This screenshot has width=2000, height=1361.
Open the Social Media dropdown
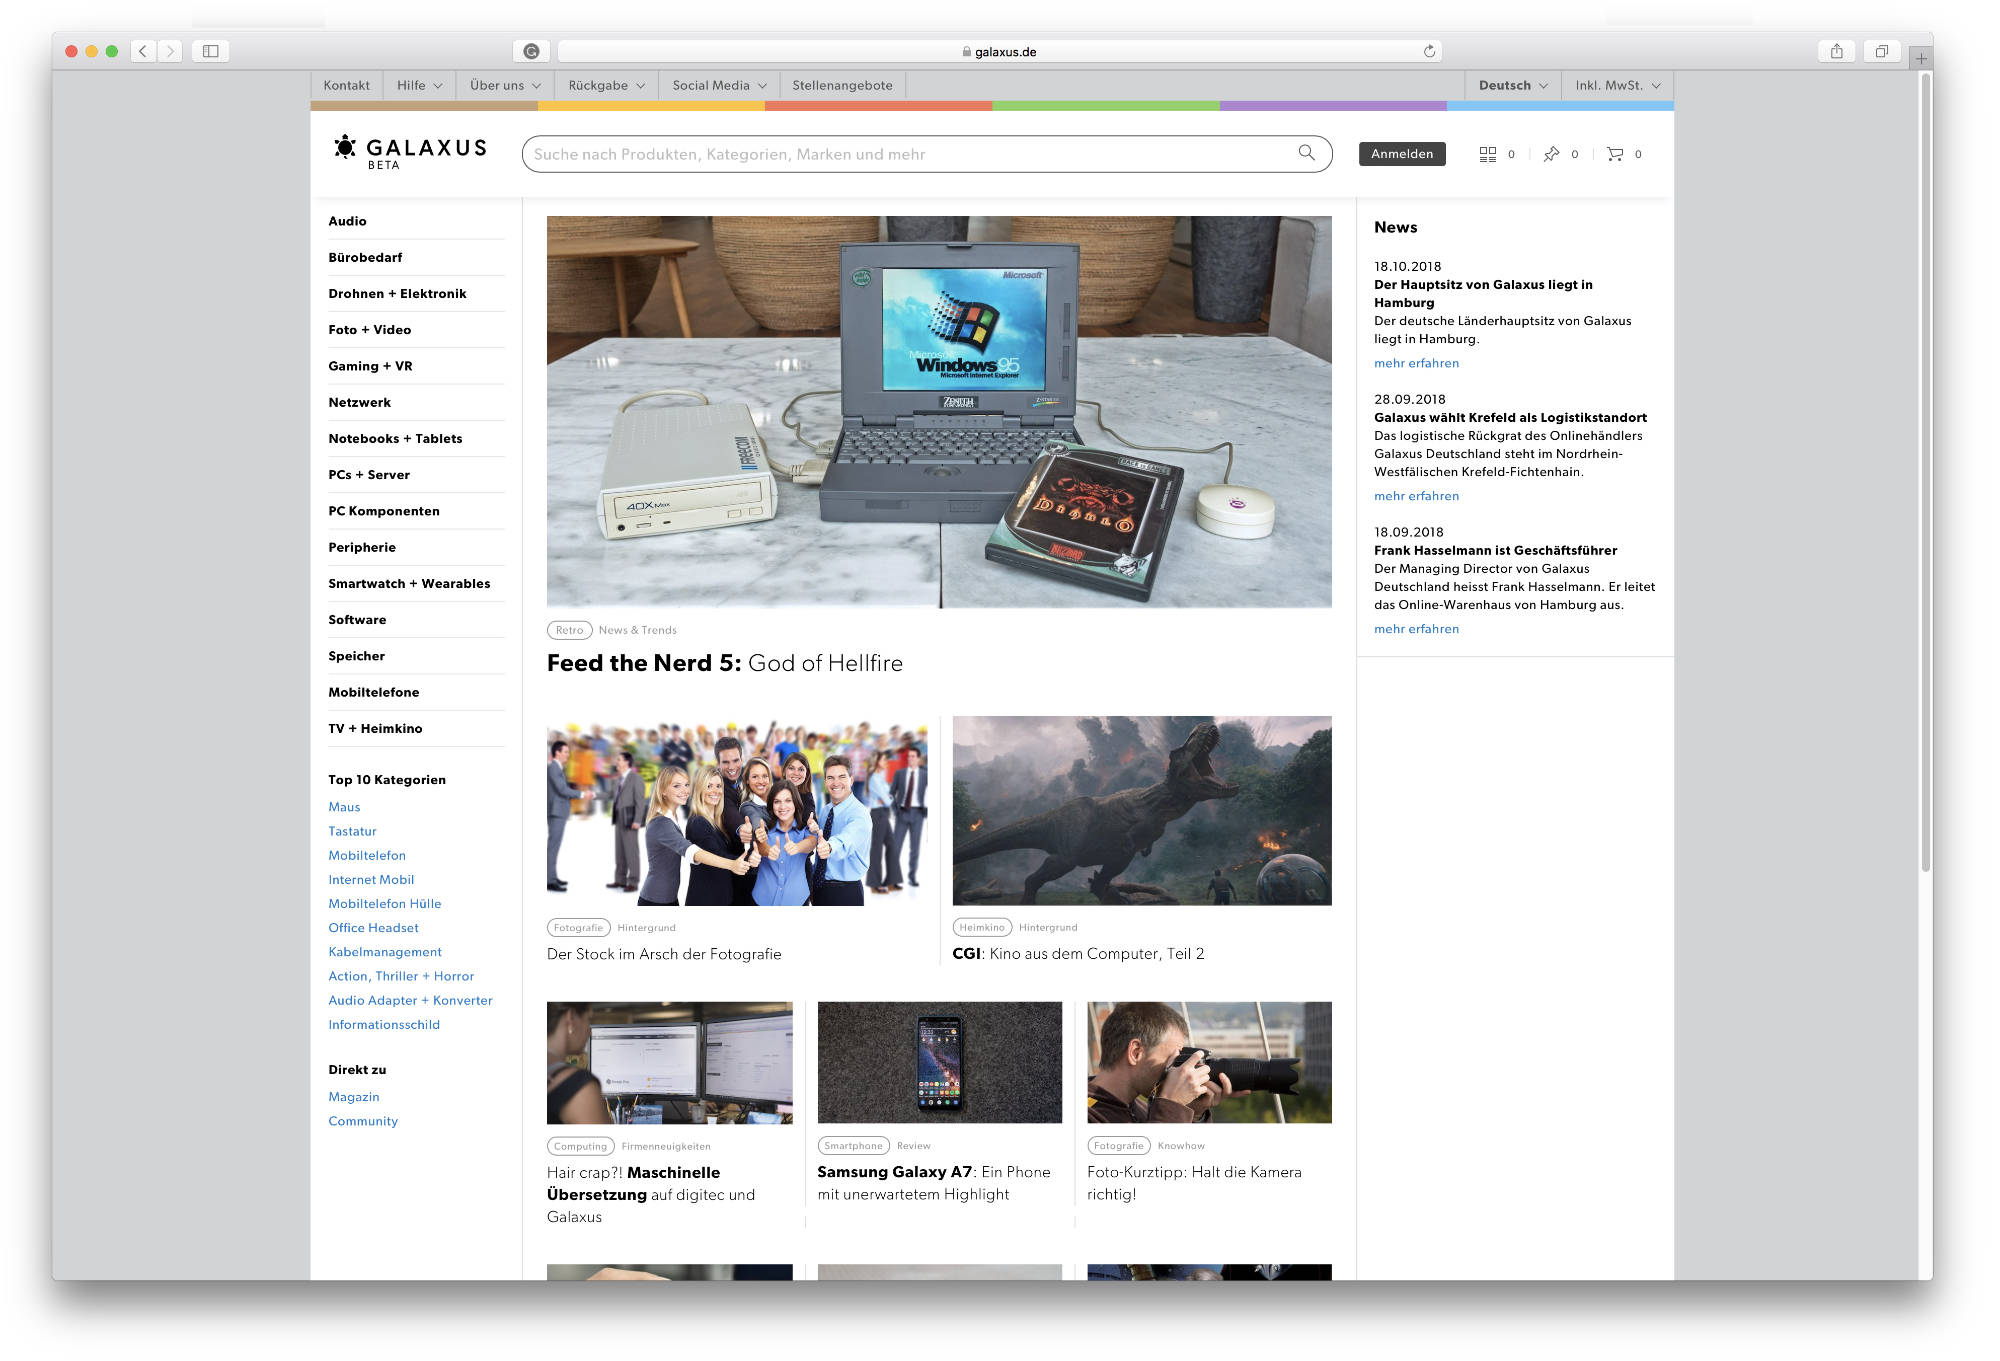tap(719, 86)
